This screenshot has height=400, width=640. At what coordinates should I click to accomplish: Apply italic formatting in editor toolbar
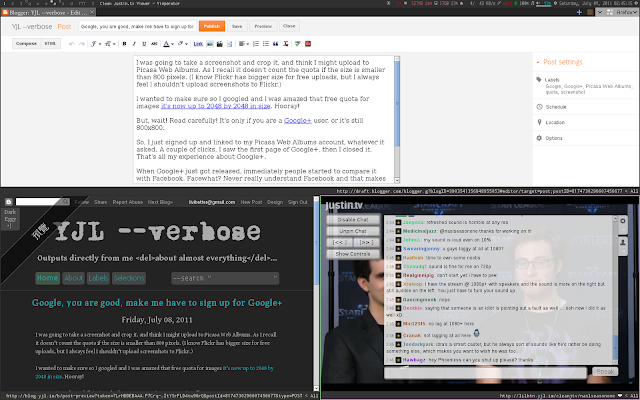[x=134, y=44]
